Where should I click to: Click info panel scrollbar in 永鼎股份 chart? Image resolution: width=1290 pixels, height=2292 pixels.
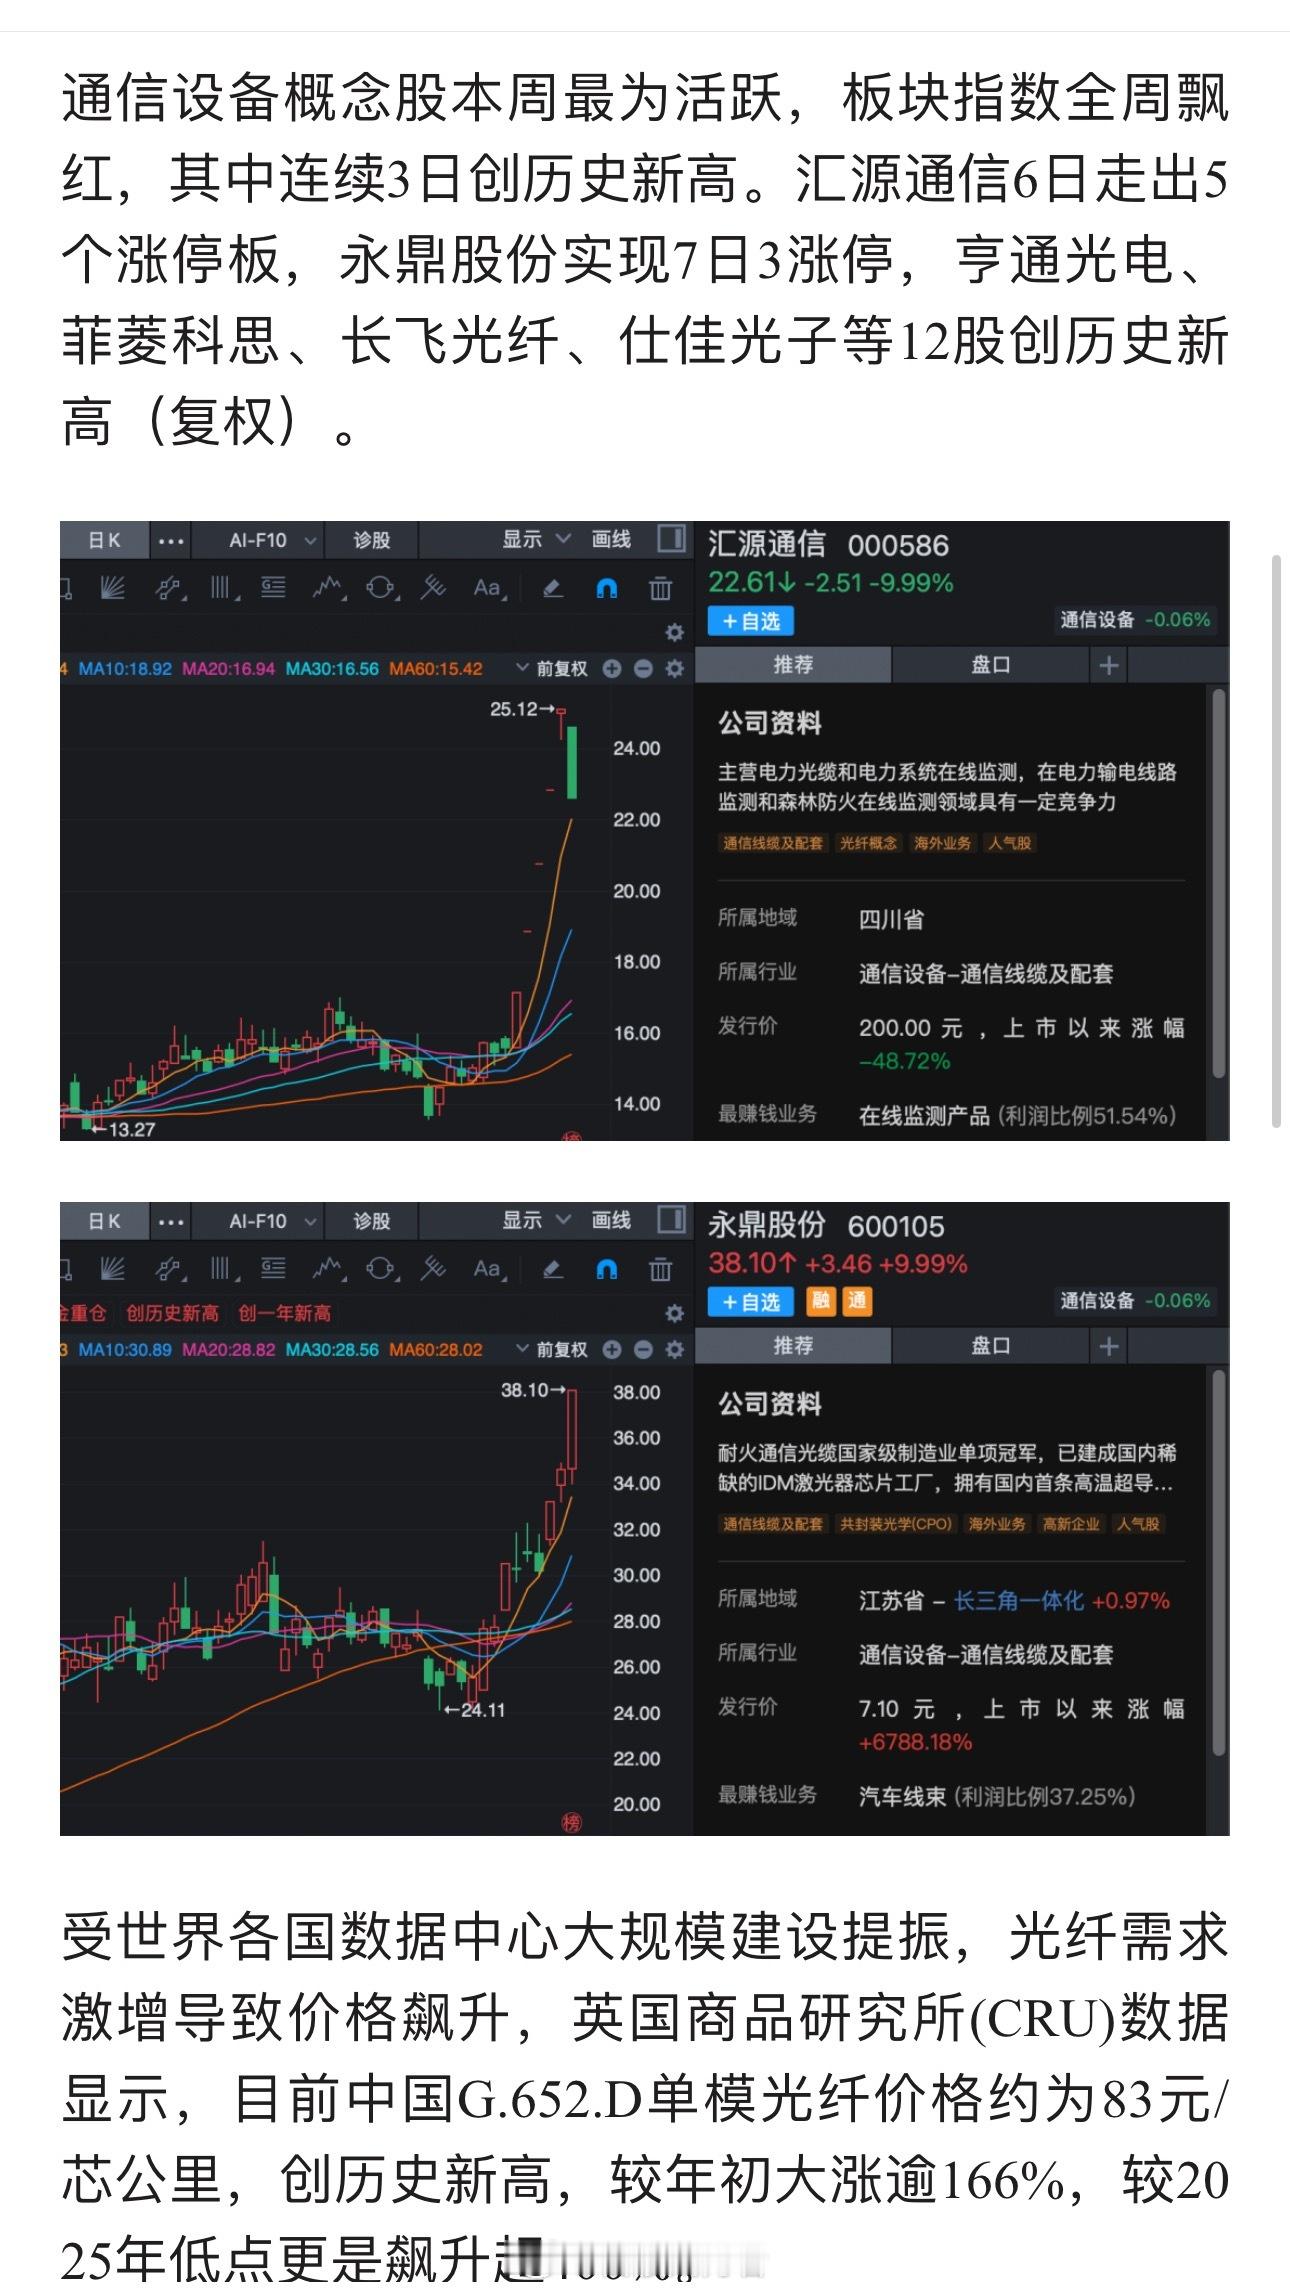[x=1218, y=1564]
